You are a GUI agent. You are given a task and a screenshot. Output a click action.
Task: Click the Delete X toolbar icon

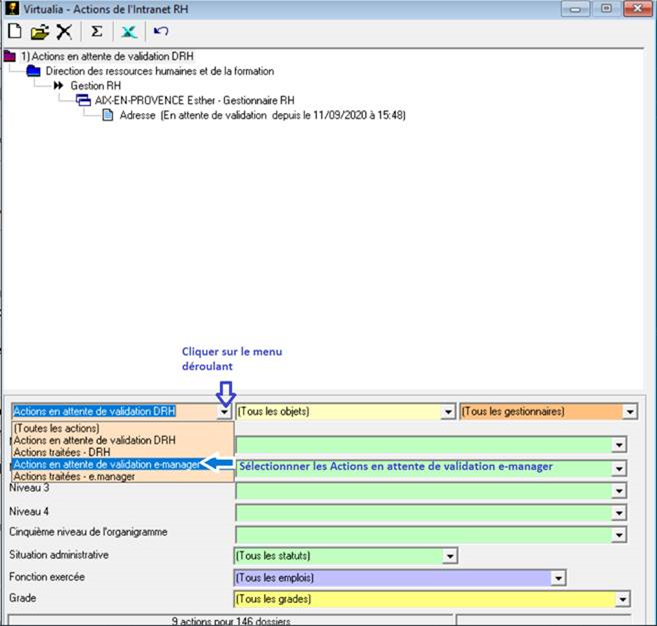(x=63, y=32)
